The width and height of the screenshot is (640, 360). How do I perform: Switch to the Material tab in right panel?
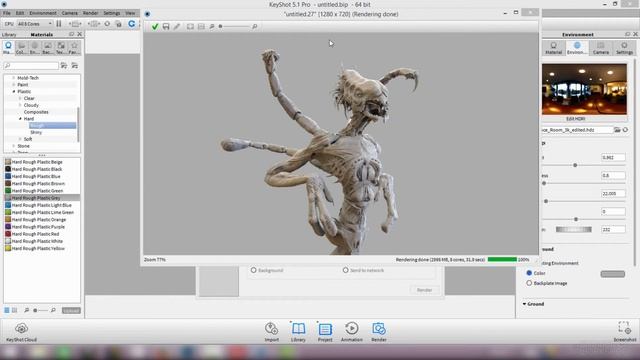(553, 48)
